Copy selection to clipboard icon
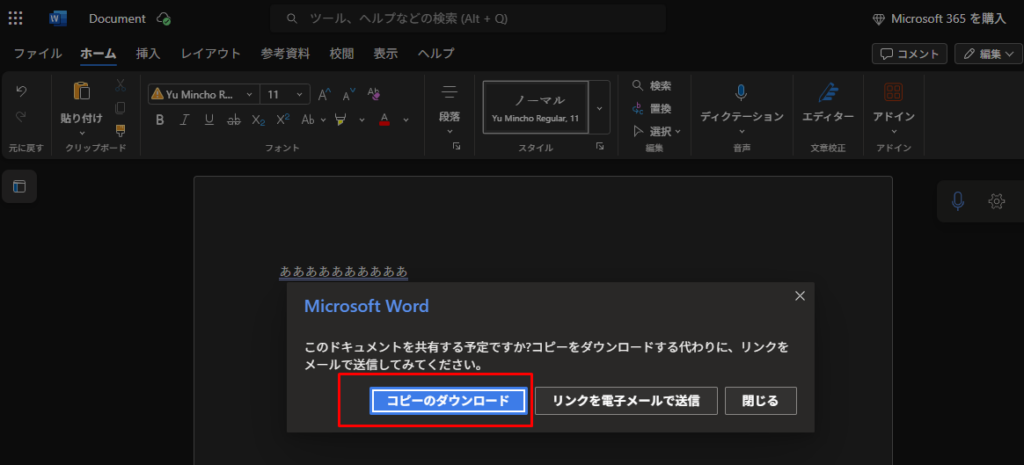 (120, 108)
